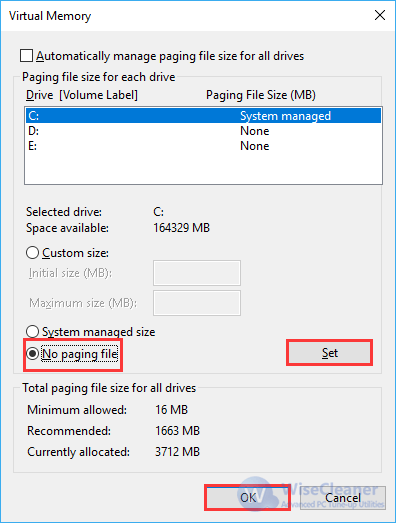Enable automatically manage paging file size checkbox
The height and width of the screenshot is (523, 396).
click(26, 56)
